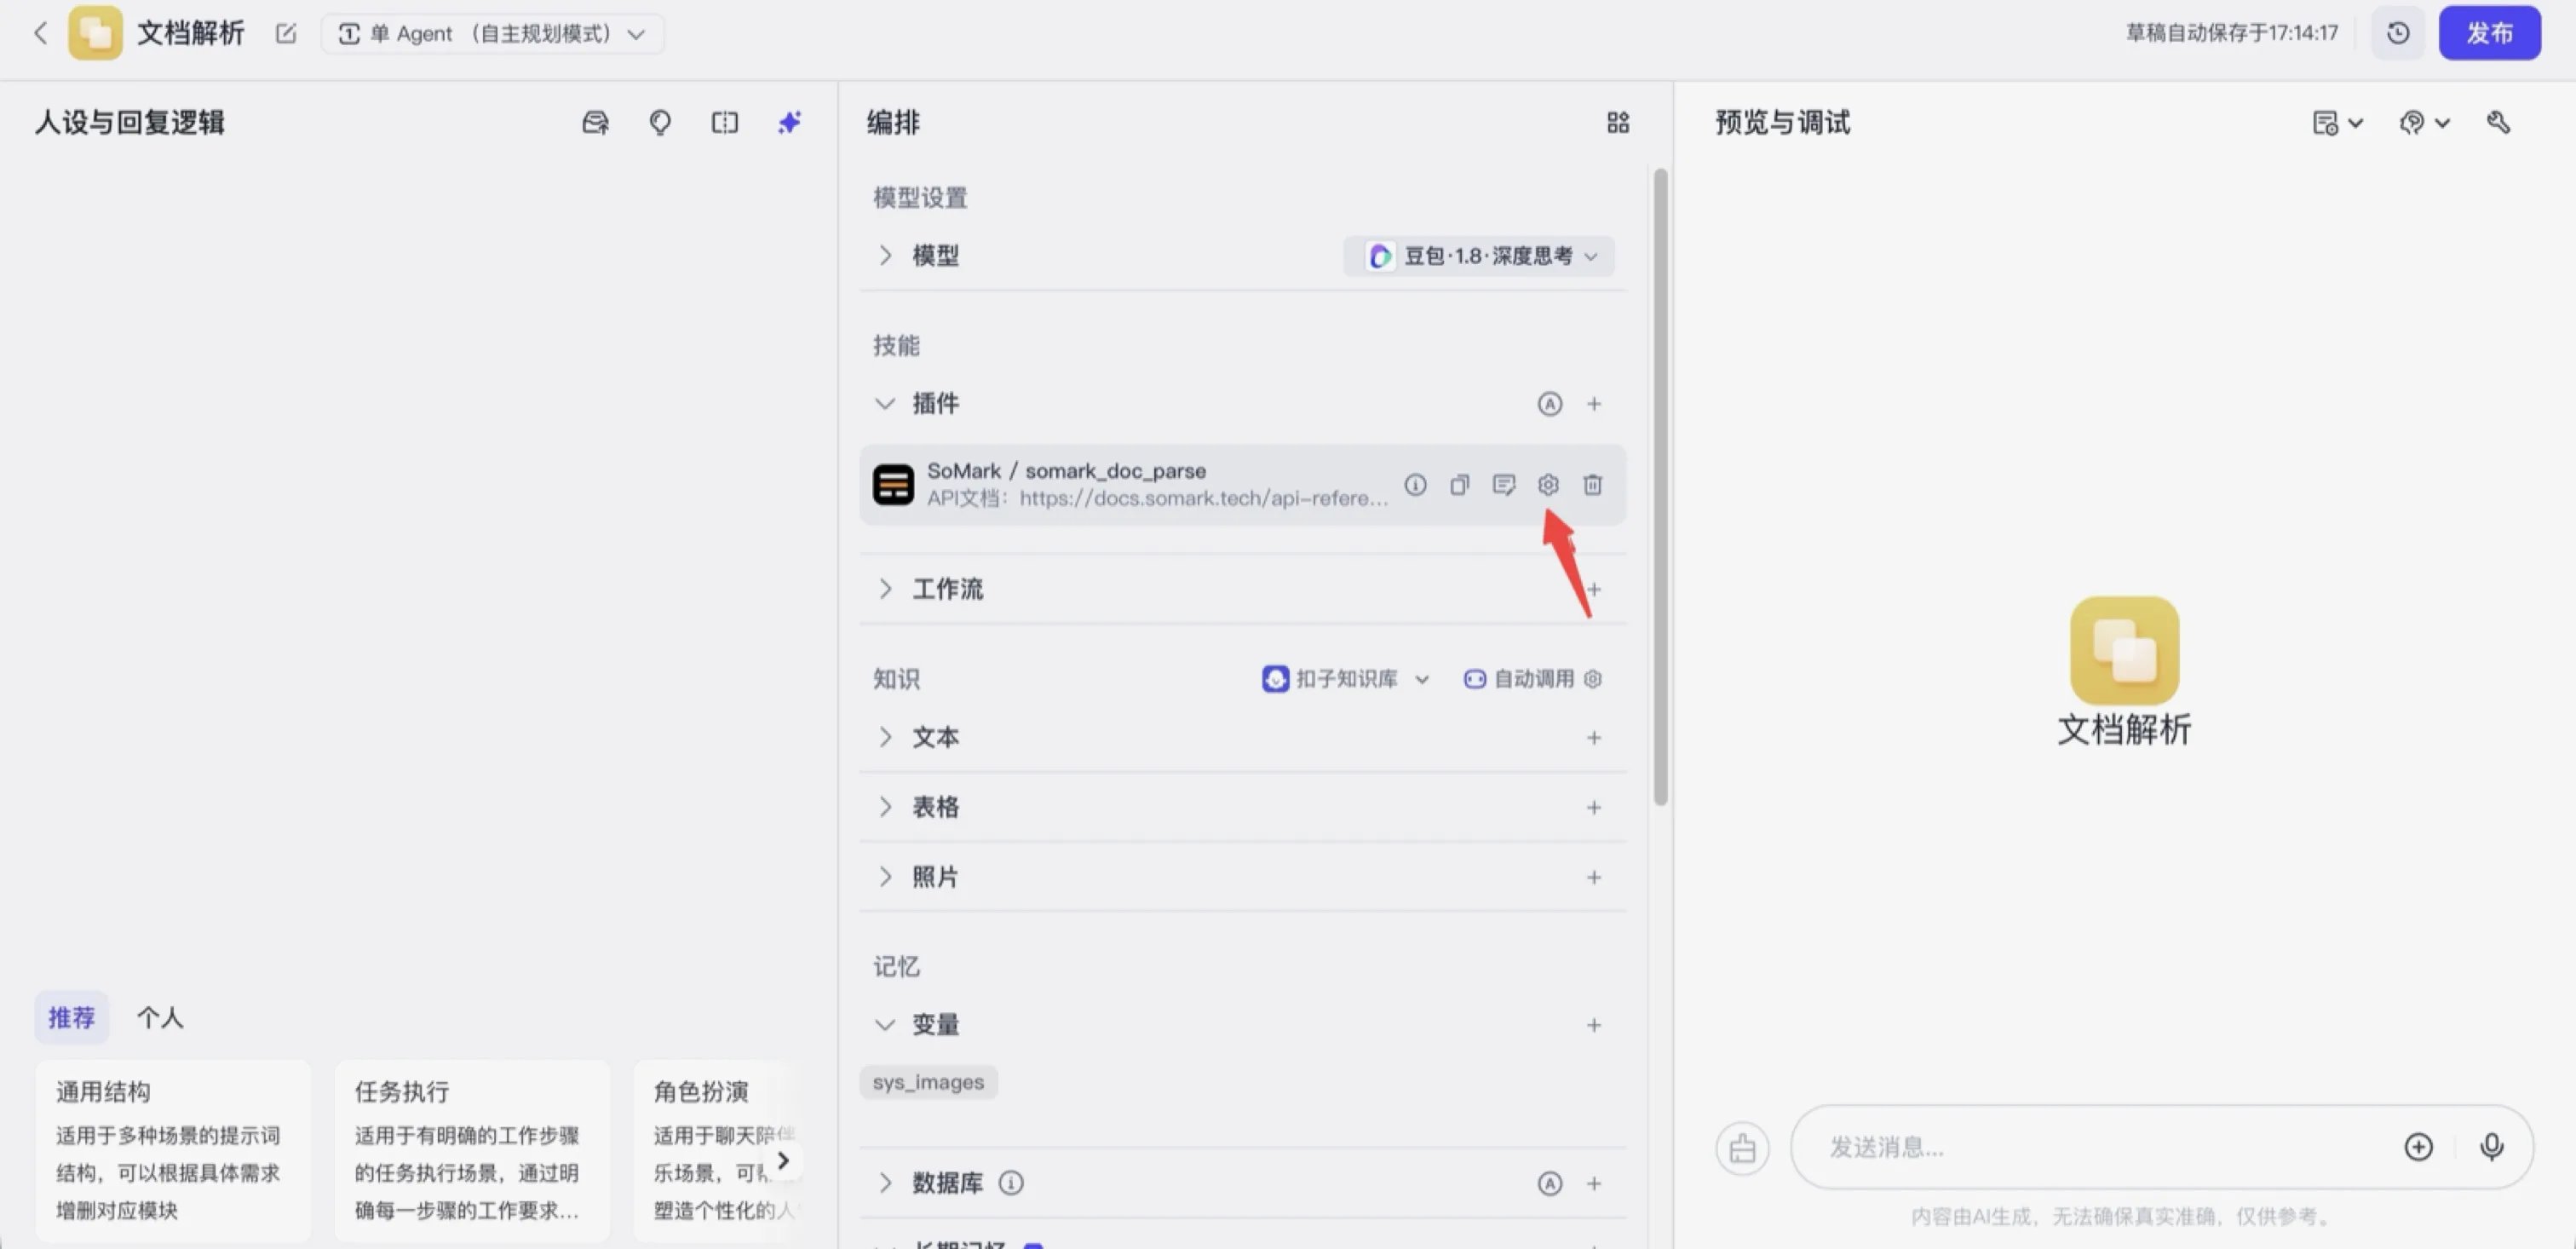The image size is (2576, 1249).
Task: Collapse the 插件 section
Action: click(884, 404)
